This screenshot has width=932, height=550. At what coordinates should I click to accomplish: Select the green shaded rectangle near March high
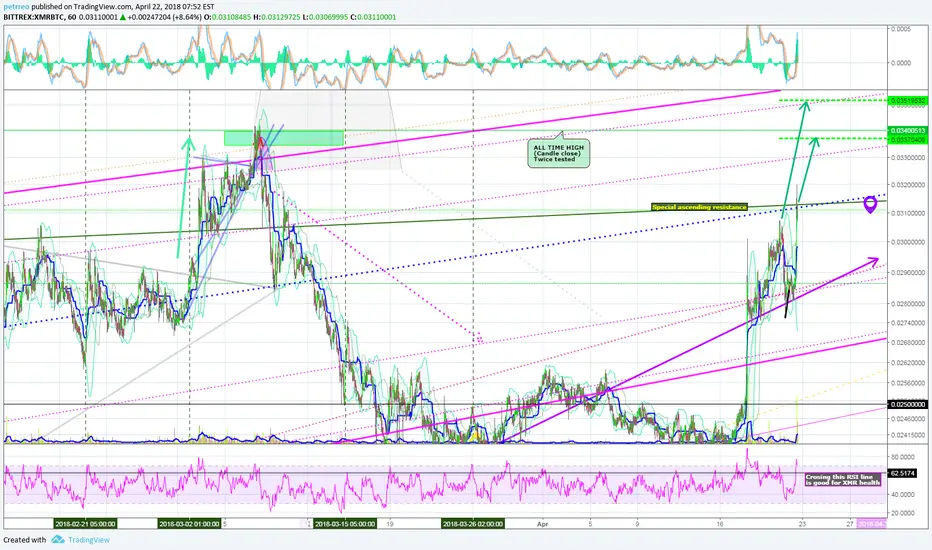pyautogui.click(x=284, y=138)
